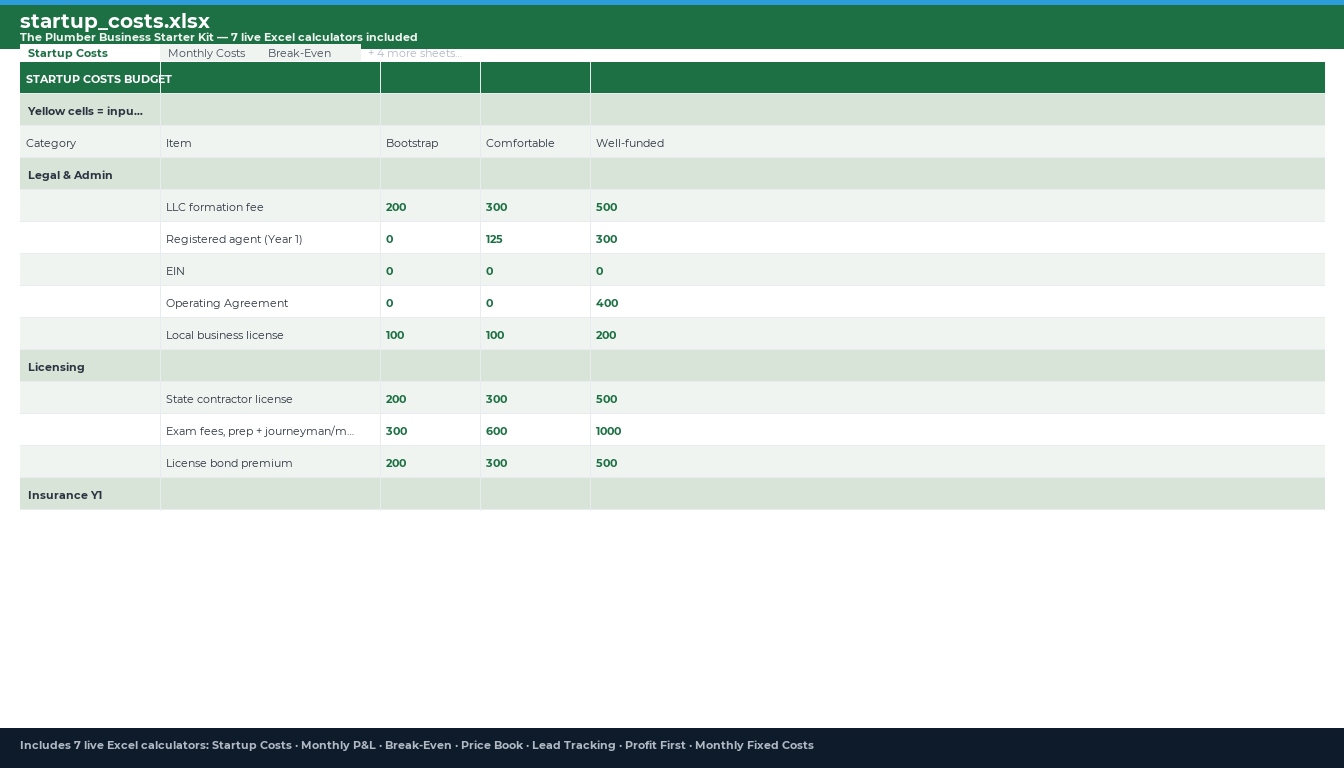This screenshot has width=1344, height=768.
Task: Click the EIN item cell
Action: click(x=270, y=270)
